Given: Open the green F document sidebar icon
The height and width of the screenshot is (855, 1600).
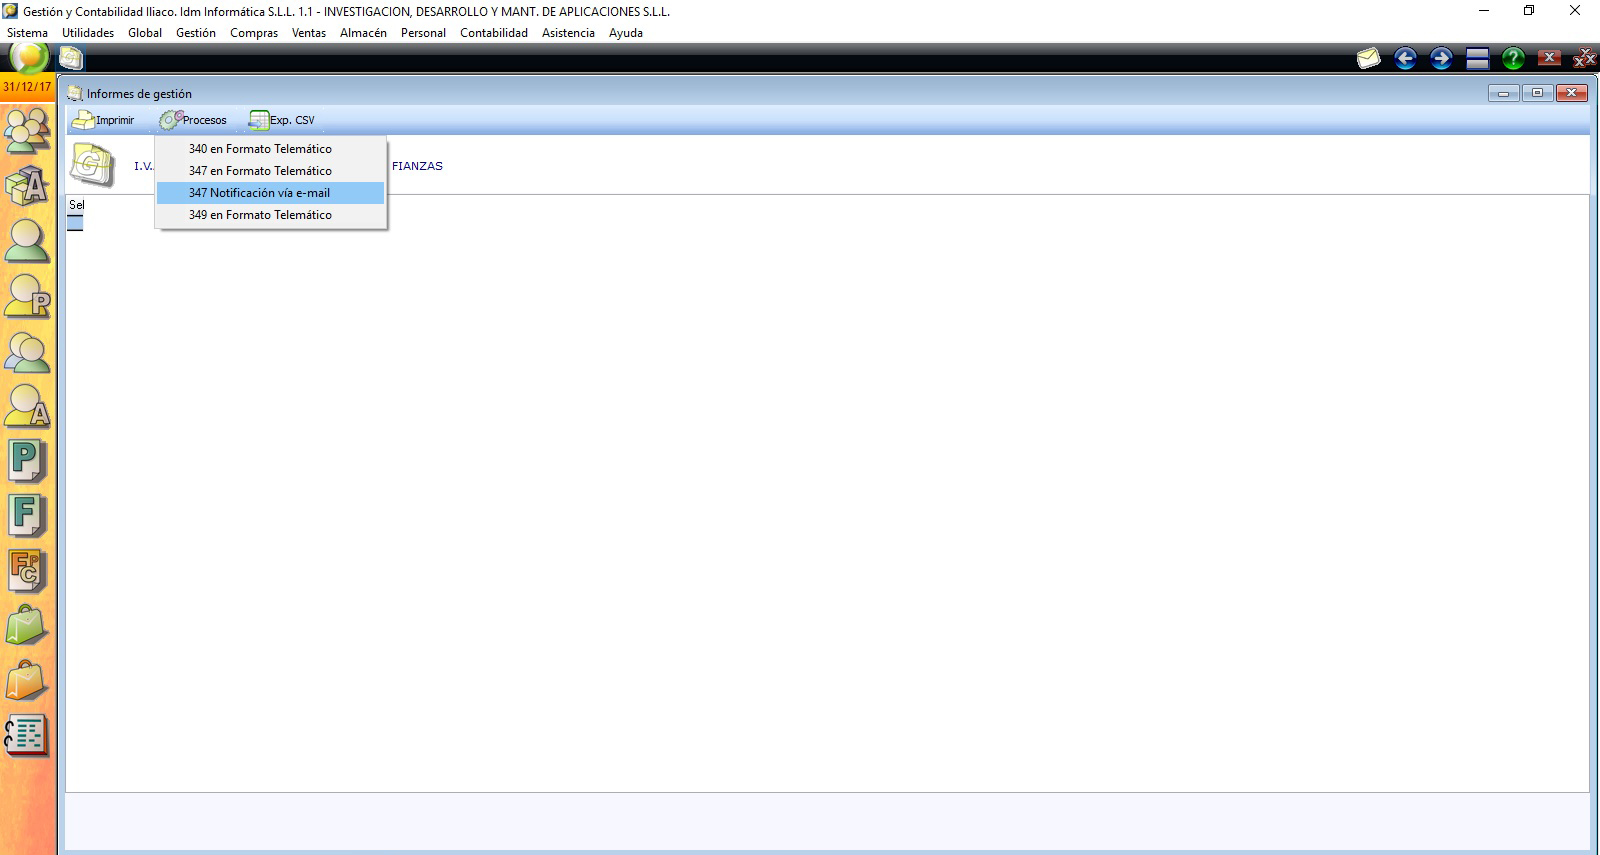Looking at the screenshot, I should (x=27, y=517).
